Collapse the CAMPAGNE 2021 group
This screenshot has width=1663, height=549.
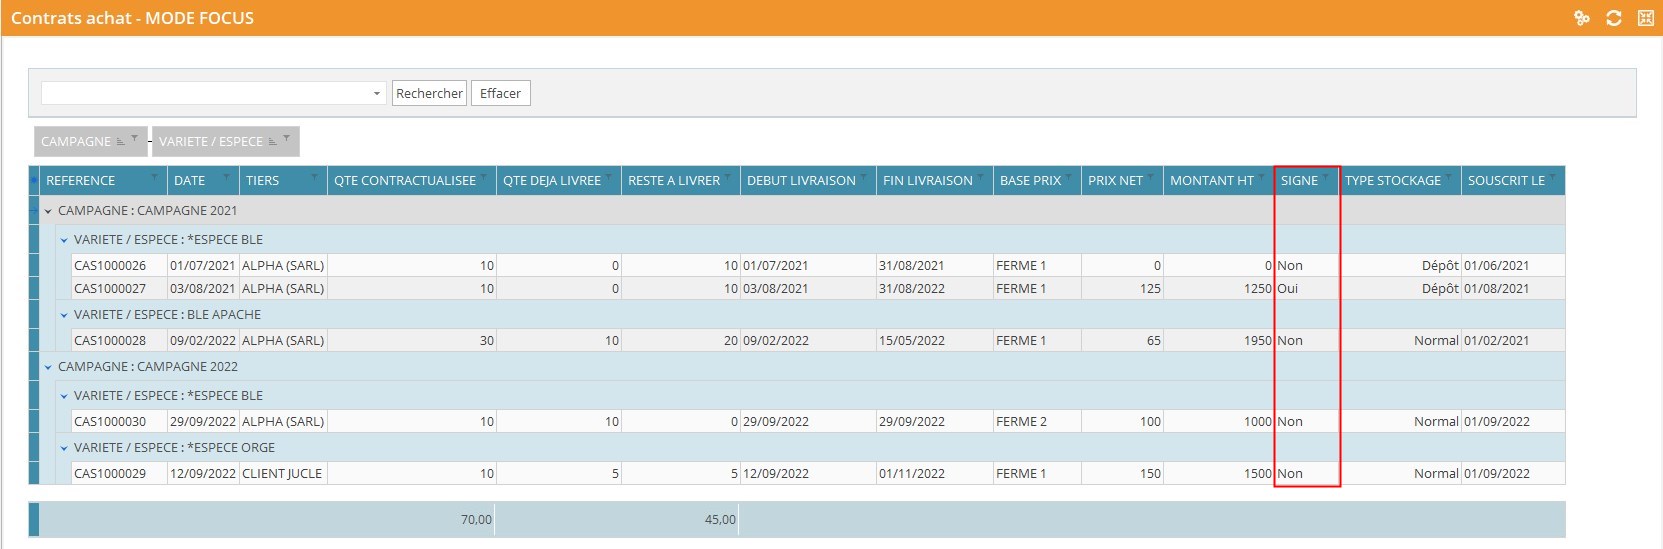pyautogui.click(x=47, y=211)
